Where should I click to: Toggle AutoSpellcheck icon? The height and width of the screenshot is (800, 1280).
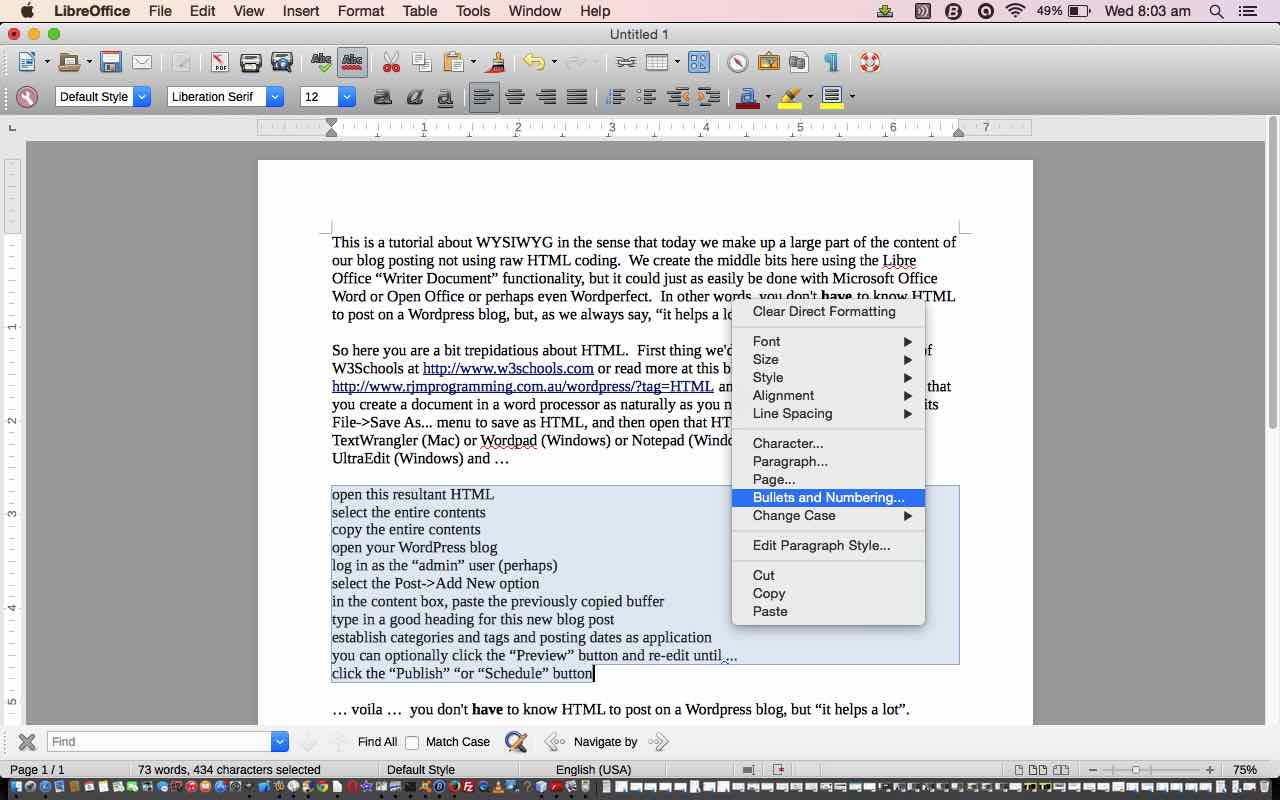(352, 63)
